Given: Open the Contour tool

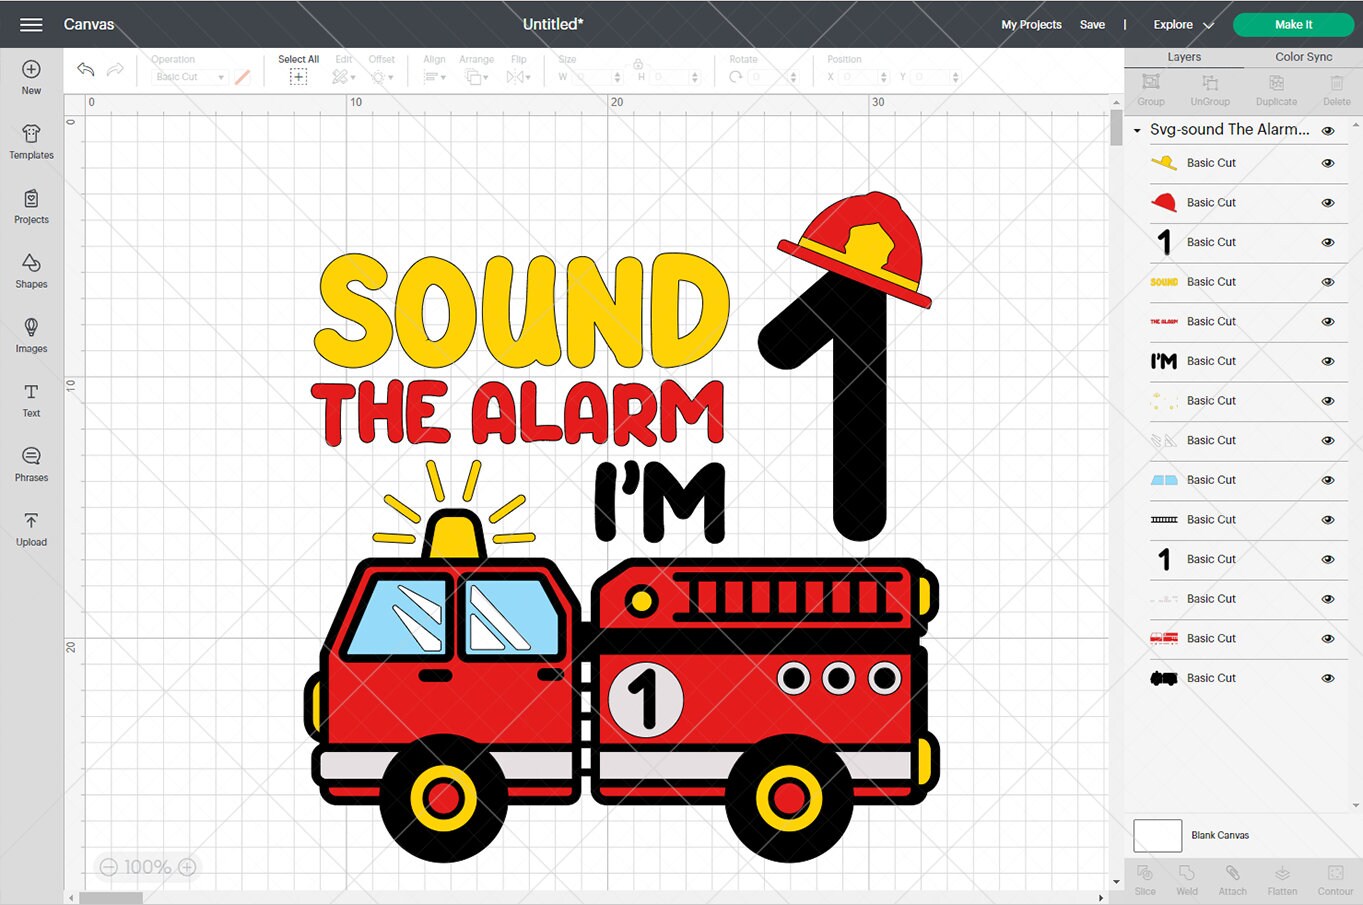Looking at the screenshot, I should point(1334,878).
